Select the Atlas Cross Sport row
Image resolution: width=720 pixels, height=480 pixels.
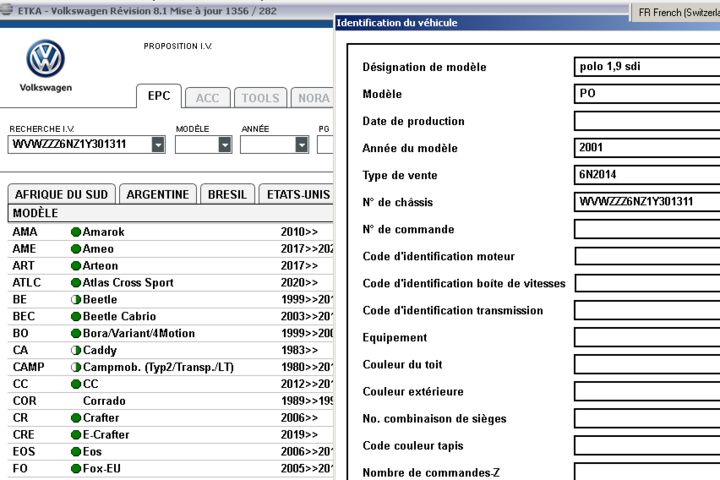pos(170,282)
